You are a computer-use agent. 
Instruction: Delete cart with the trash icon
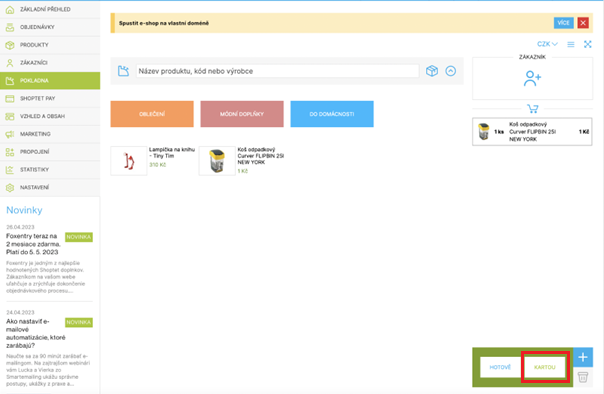coord(583,377)
